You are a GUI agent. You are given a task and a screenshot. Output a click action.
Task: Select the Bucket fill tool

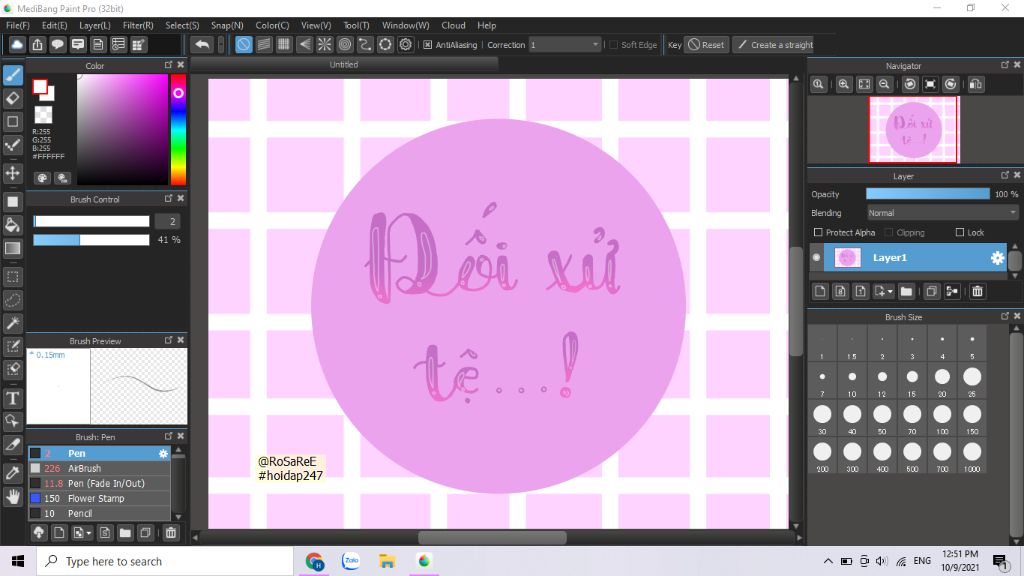coord(12,225)
